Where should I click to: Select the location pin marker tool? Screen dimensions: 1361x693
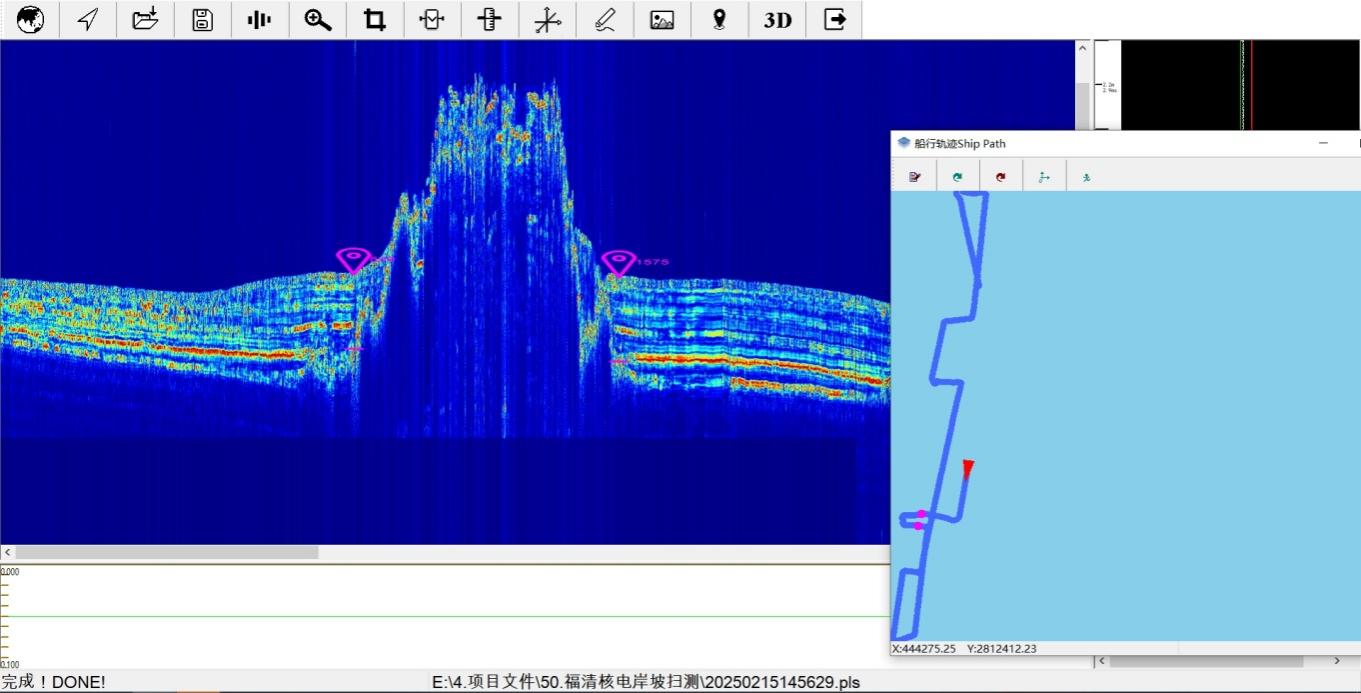719,19
